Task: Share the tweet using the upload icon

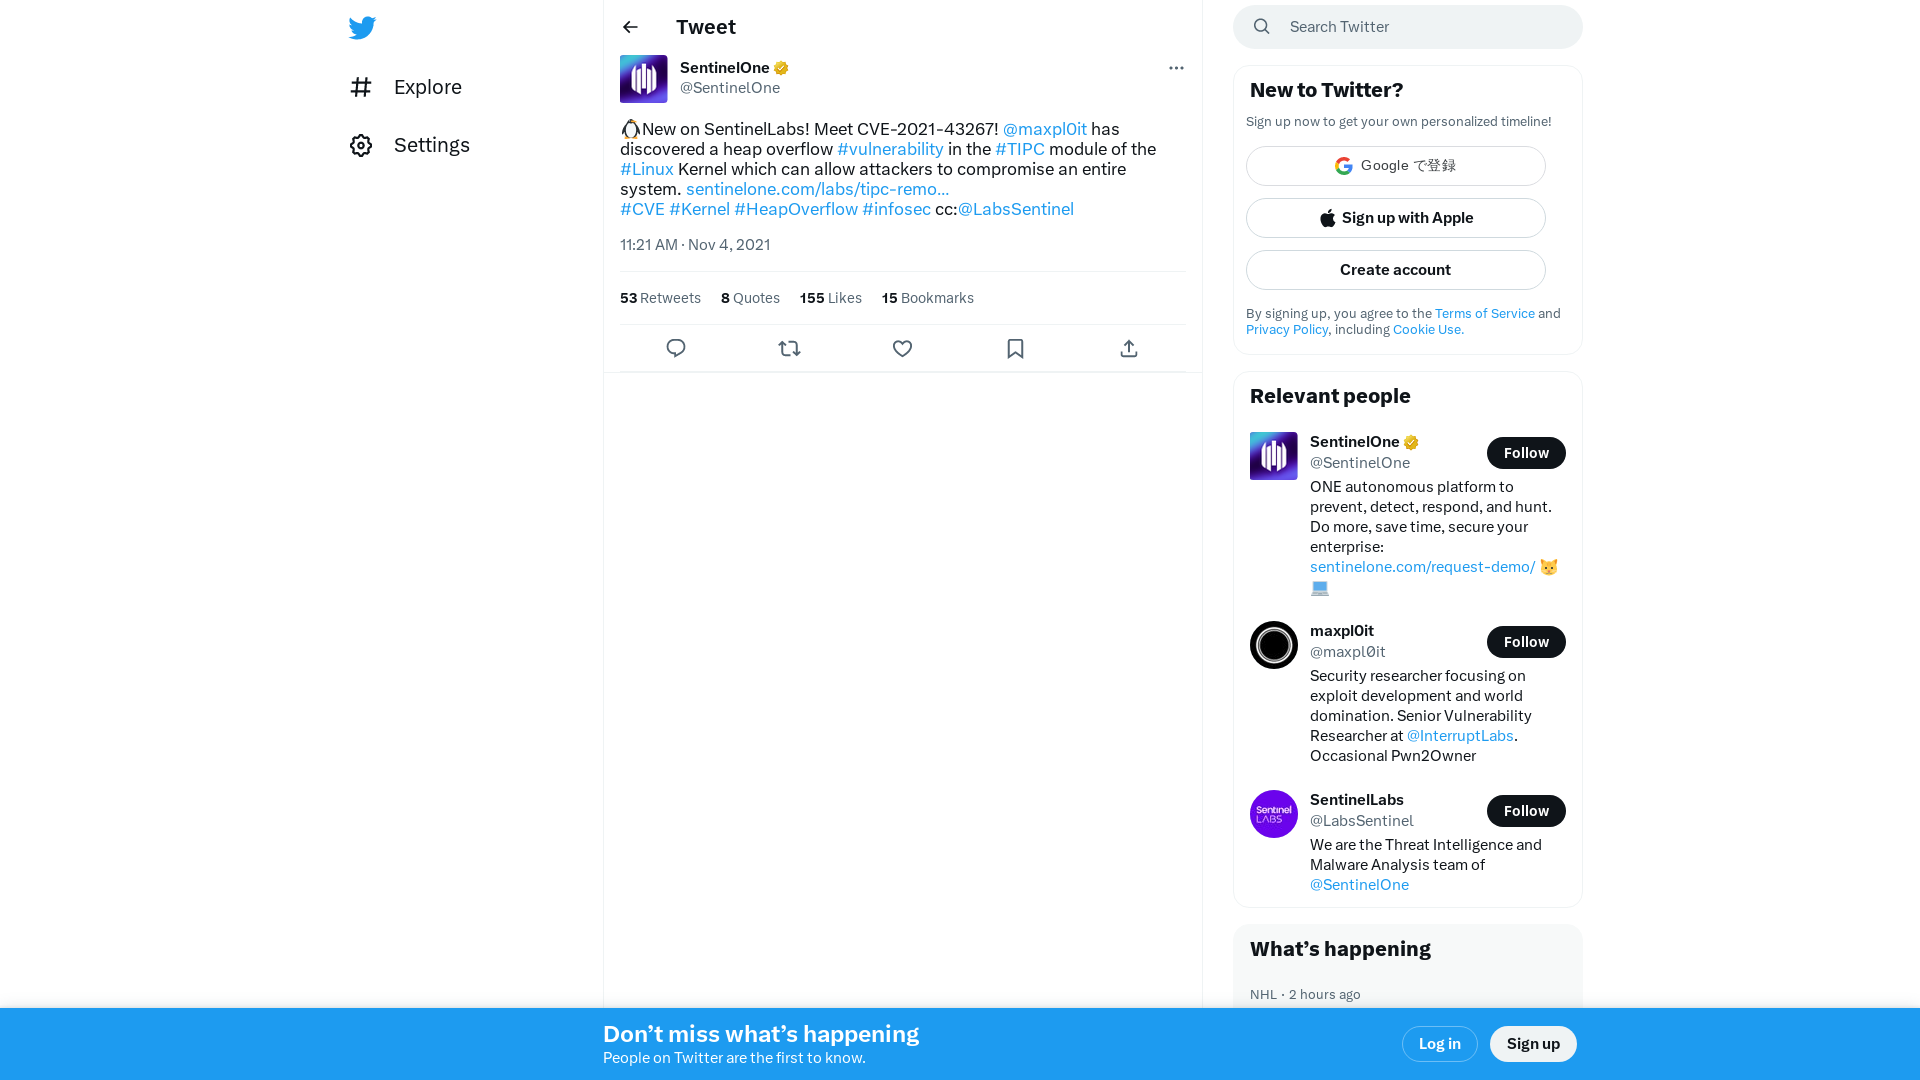Action: coord(1129,348)
